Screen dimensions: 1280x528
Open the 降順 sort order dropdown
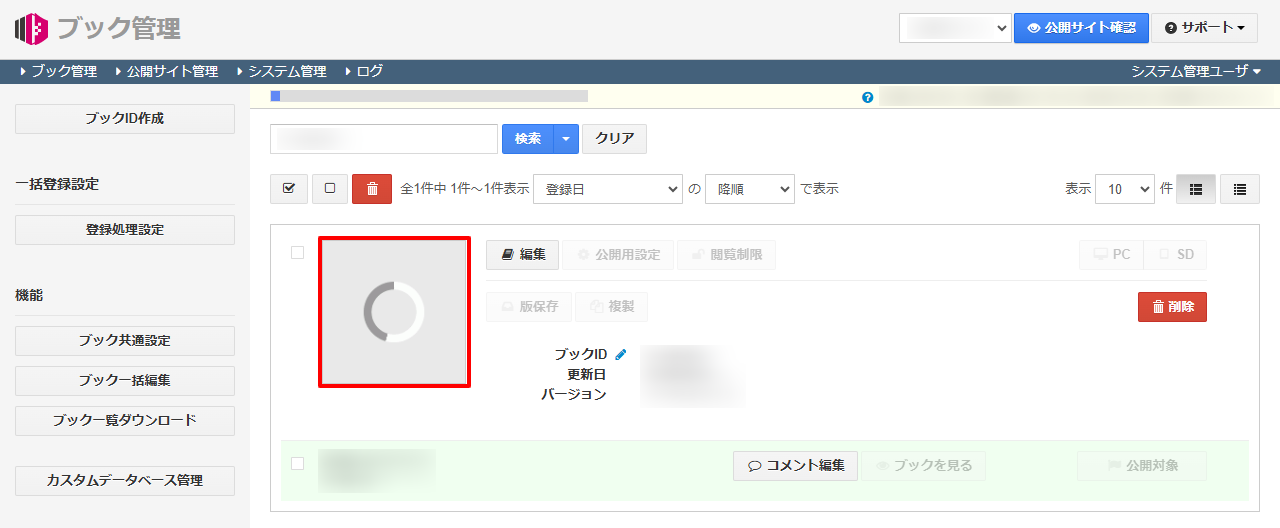click(x=749, y=188)
